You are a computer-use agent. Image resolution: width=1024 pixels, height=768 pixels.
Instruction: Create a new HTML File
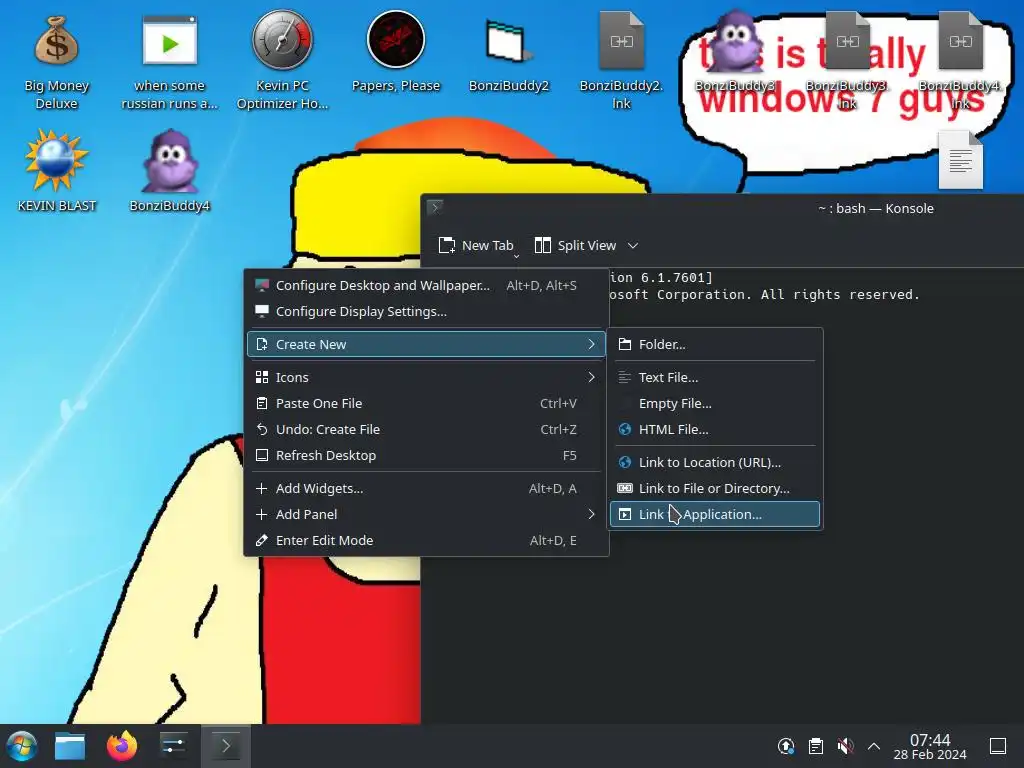(x=715, y=429)
